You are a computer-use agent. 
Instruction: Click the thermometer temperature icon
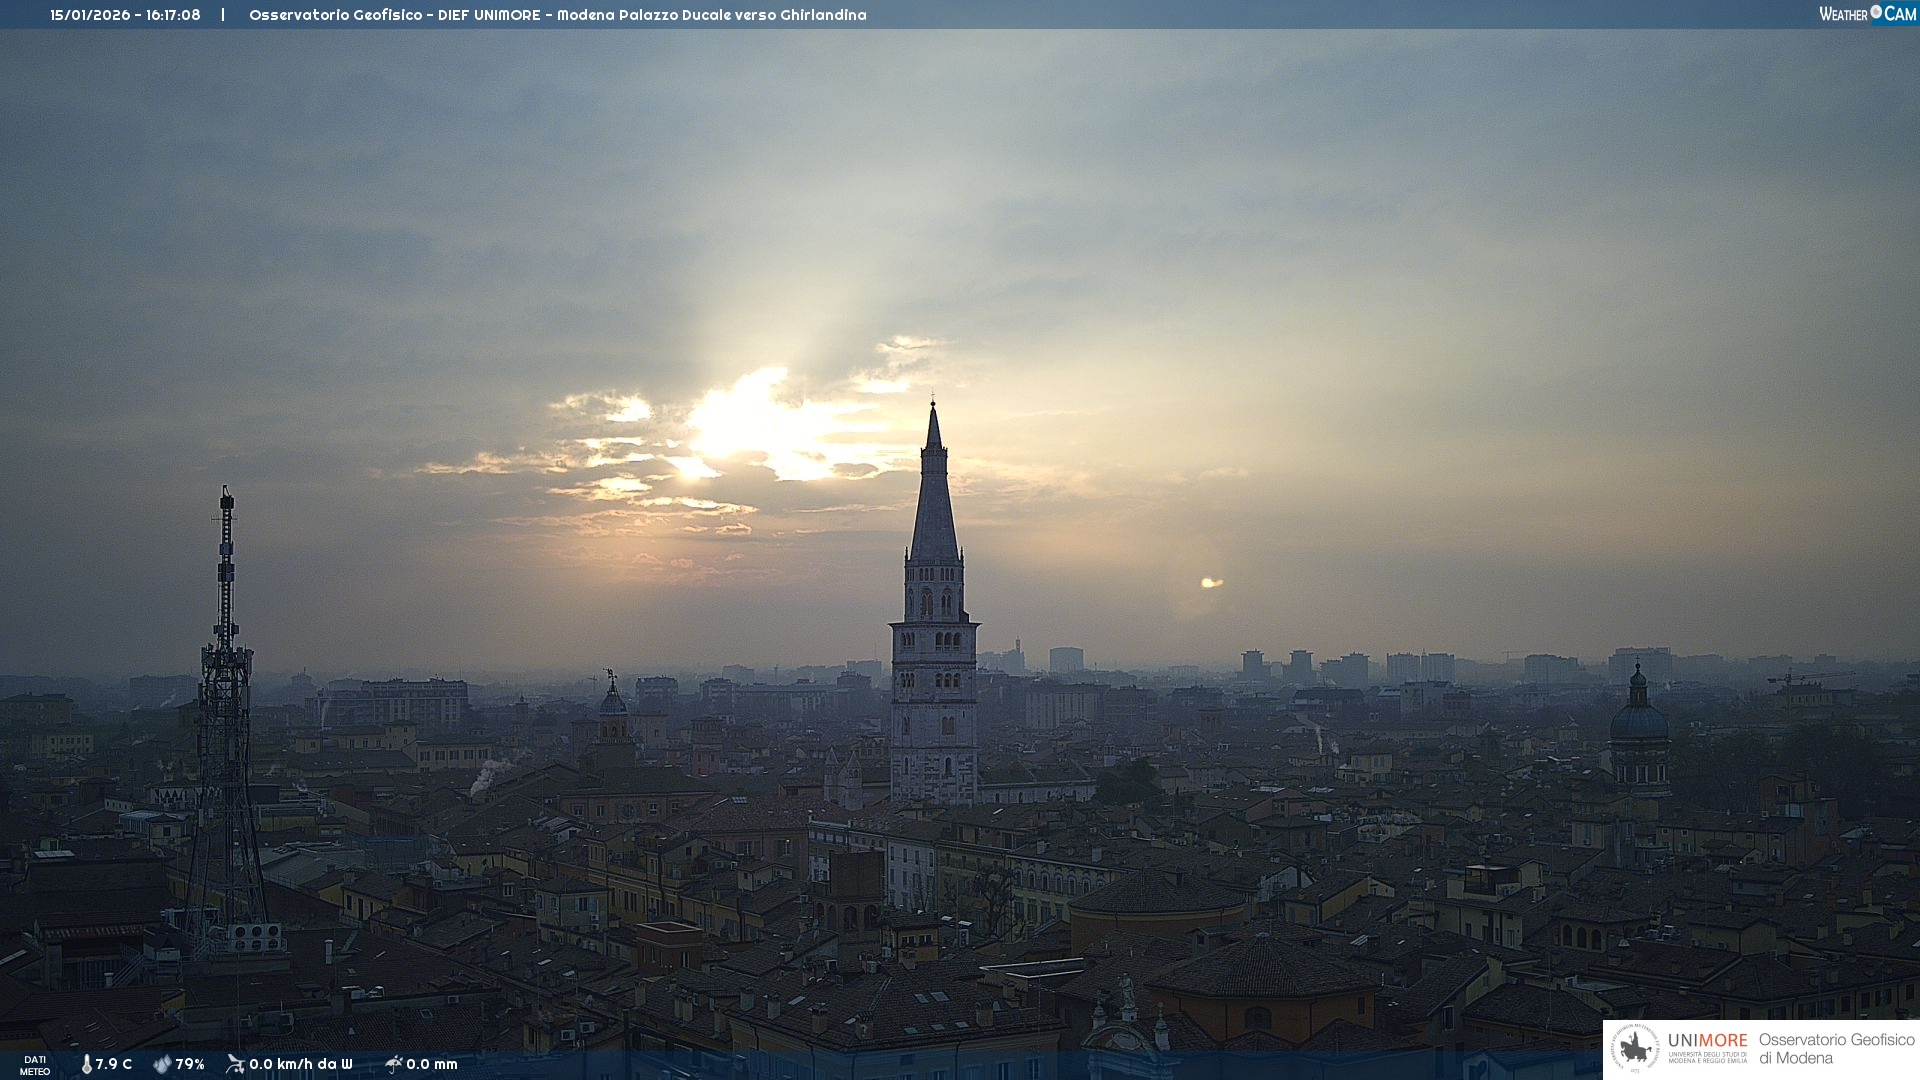pyautogui.click(x=86, y=1064)
